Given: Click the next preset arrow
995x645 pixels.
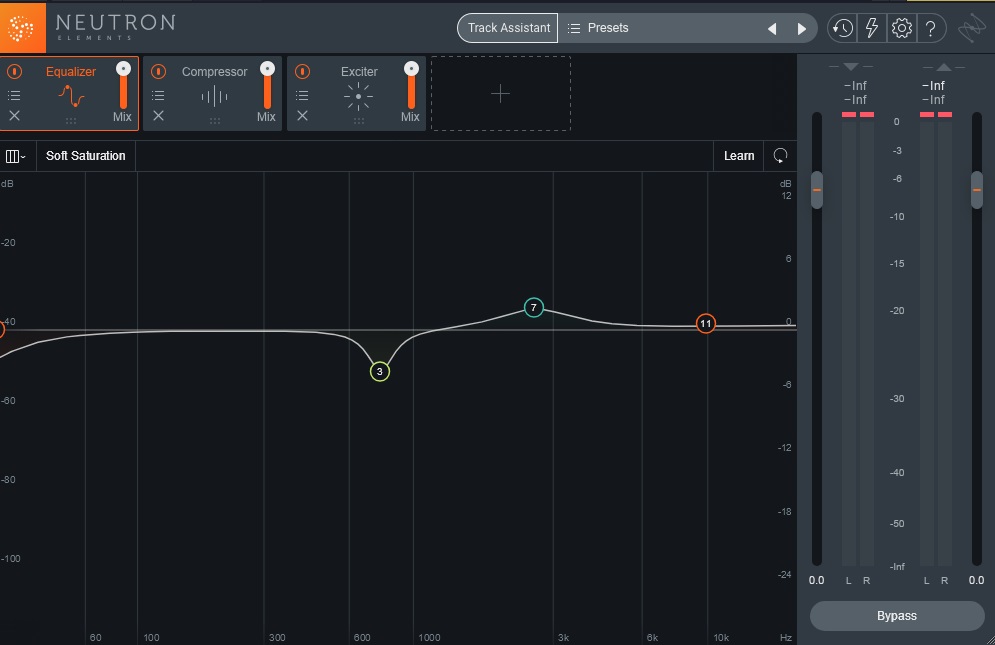Looking at the screenshot, I should (801, 28).
